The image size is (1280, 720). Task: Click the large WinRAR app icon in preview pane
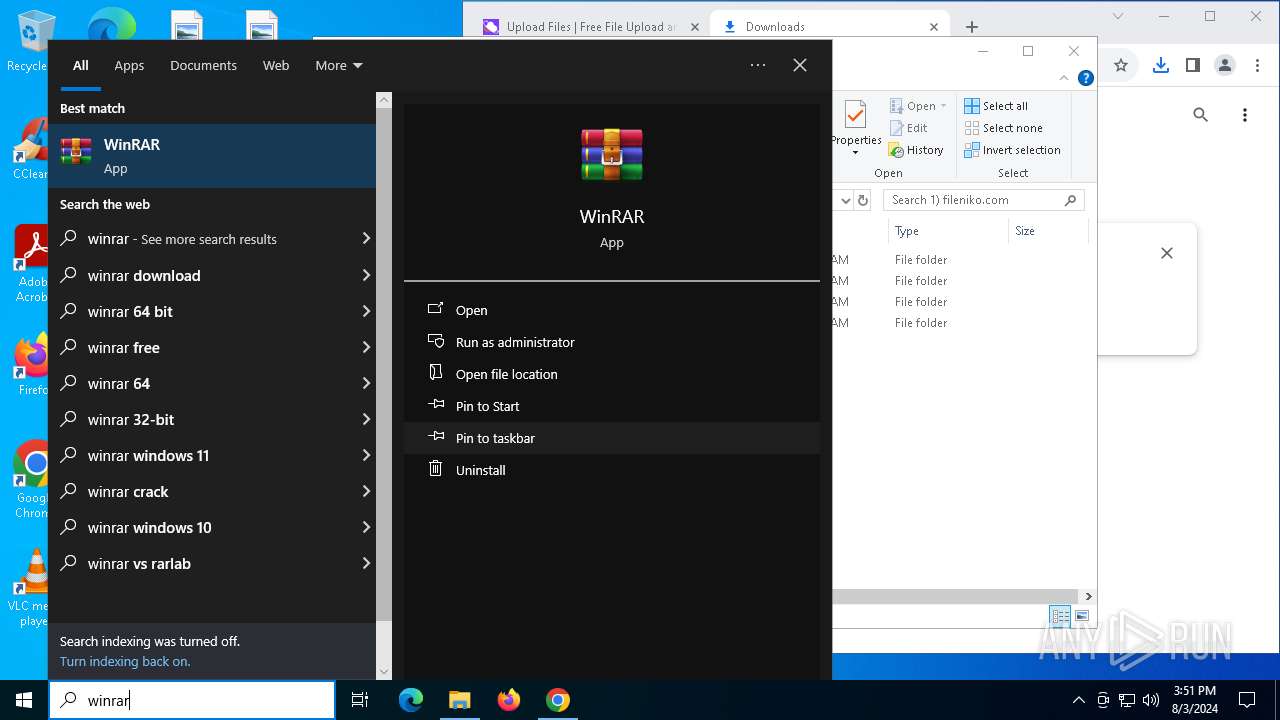(x=612, y=155)
